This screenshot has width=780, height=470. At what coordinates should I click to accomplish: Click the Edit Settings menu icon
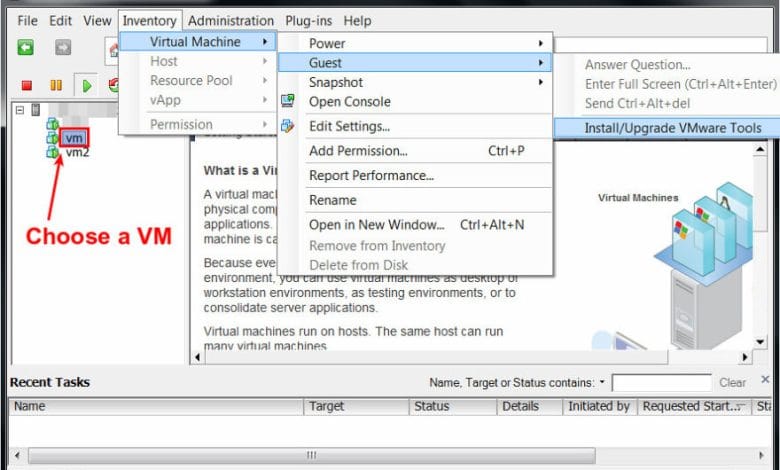[288, 126]
